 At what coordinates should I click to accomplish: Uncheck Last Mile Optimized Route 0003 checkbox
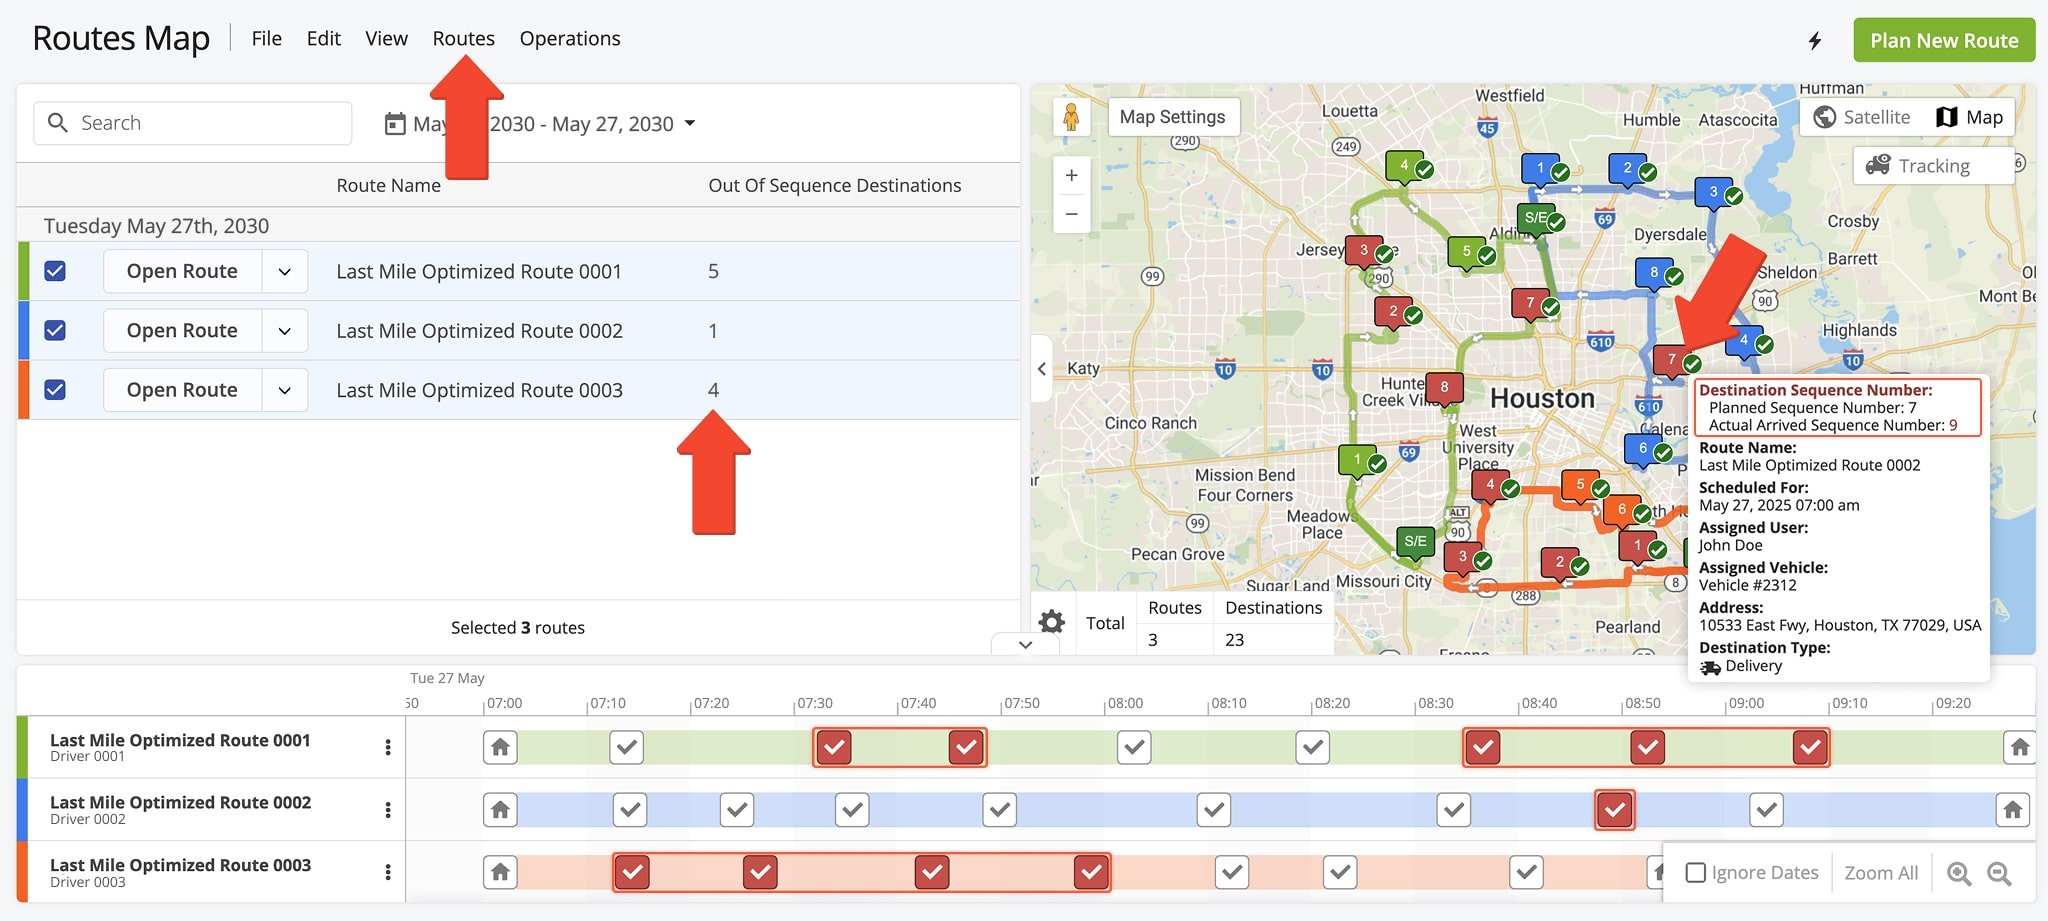(55, 390)
